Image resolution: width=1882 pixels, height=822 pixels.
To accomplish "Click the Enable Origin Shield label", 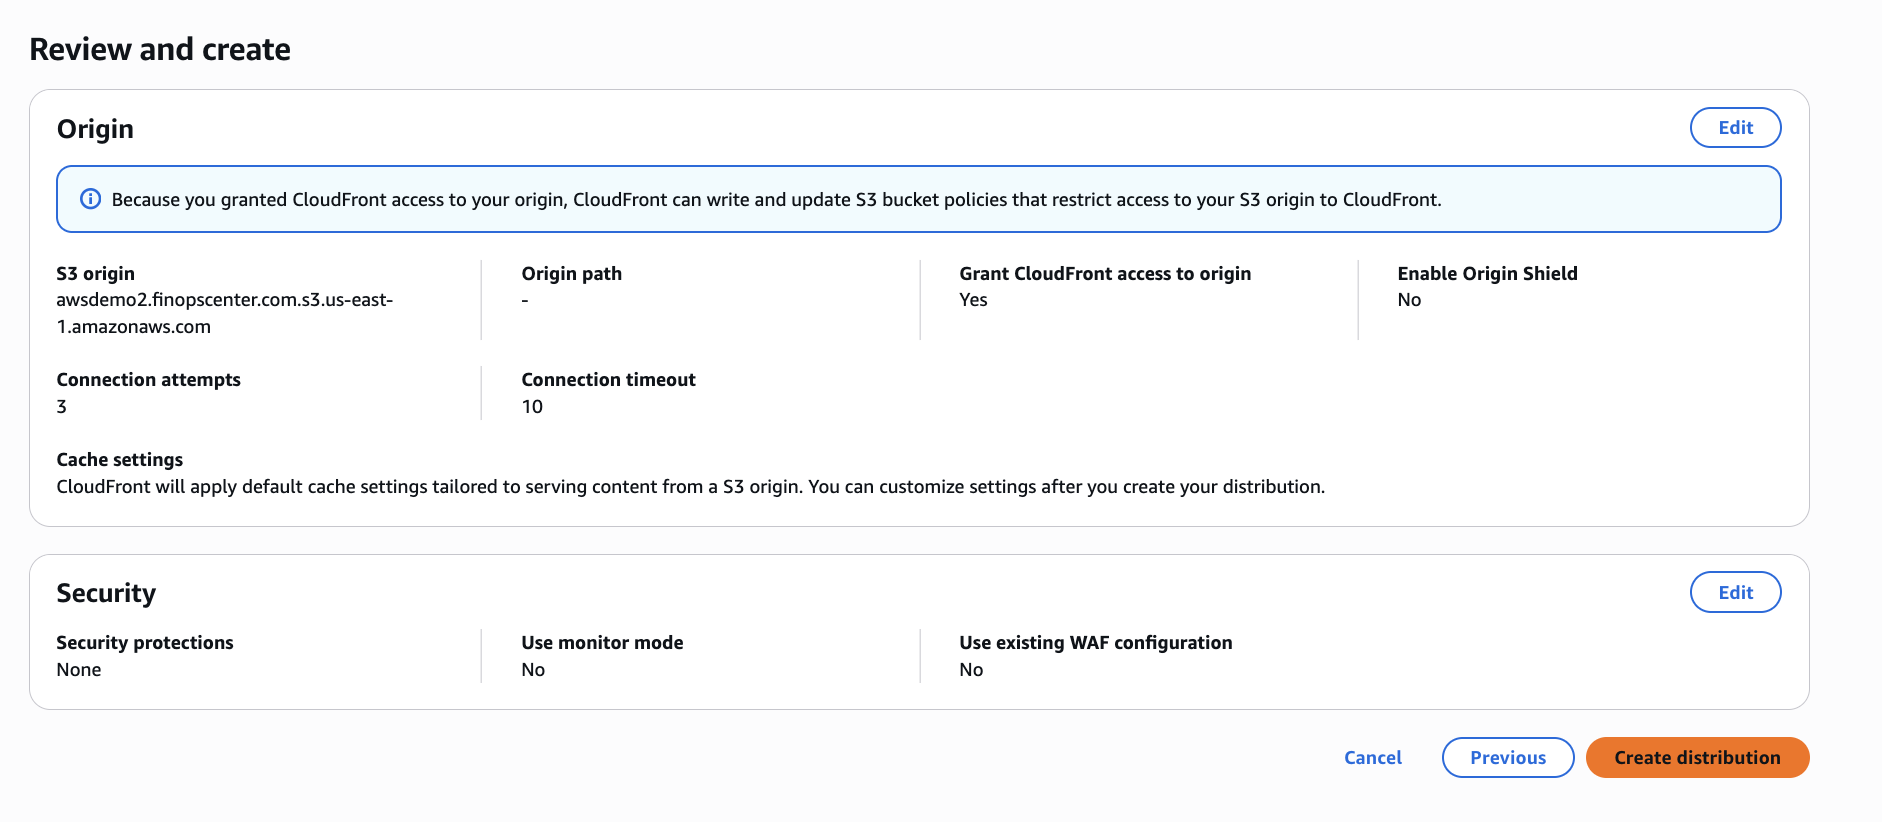I will [x=1487, y=274].
